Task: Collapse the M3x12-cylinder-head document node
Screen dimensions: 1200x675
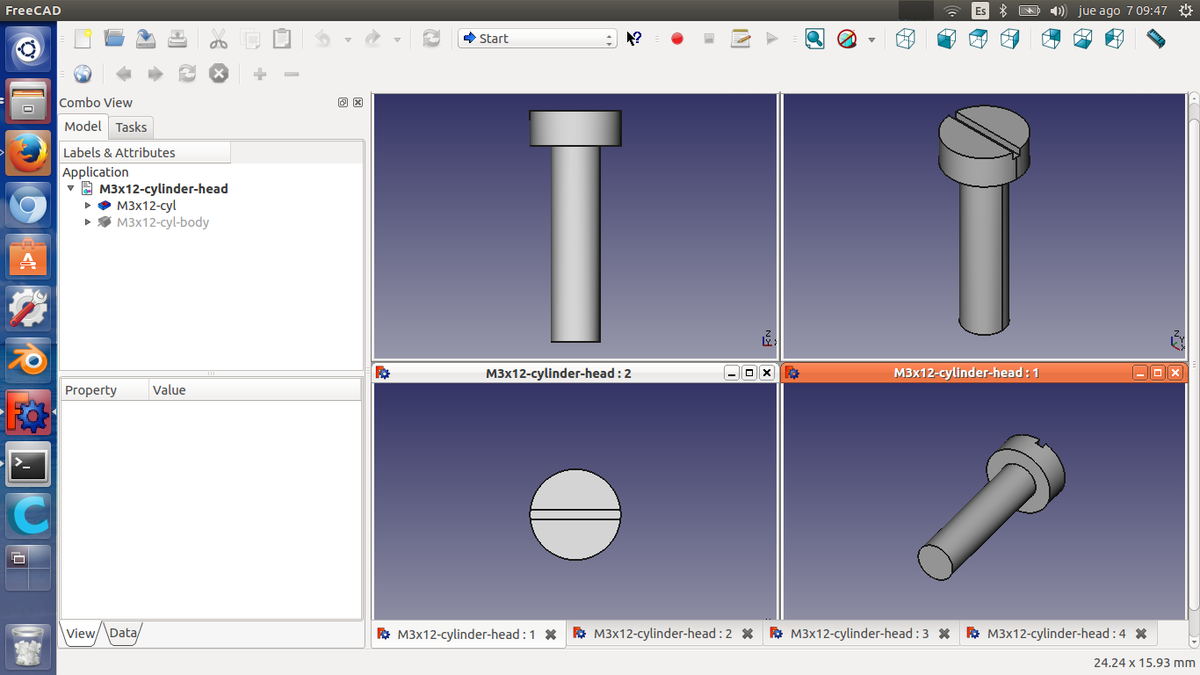Action: pos(71,189)
